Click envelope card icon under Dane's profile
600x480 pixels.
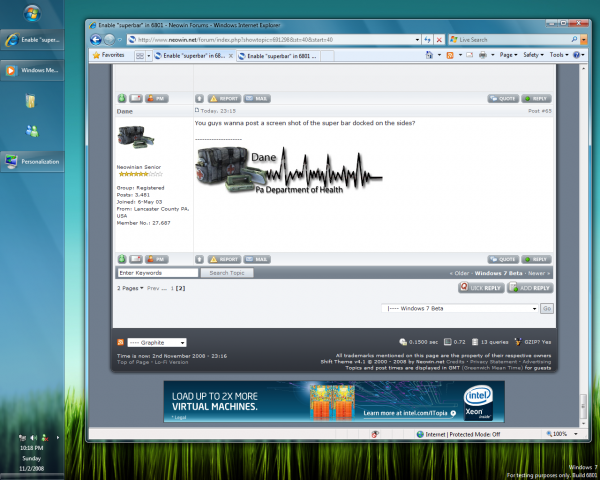136,259
